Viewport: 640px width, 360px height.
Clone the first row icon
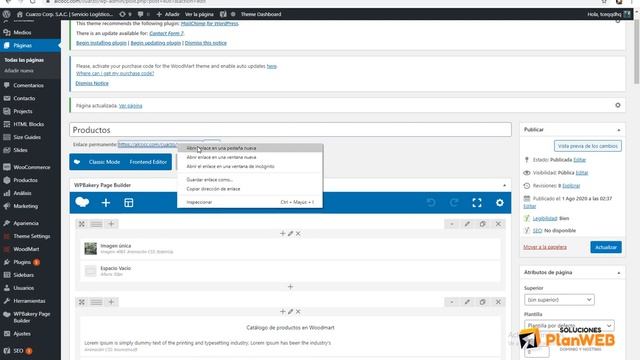(482, 224)
